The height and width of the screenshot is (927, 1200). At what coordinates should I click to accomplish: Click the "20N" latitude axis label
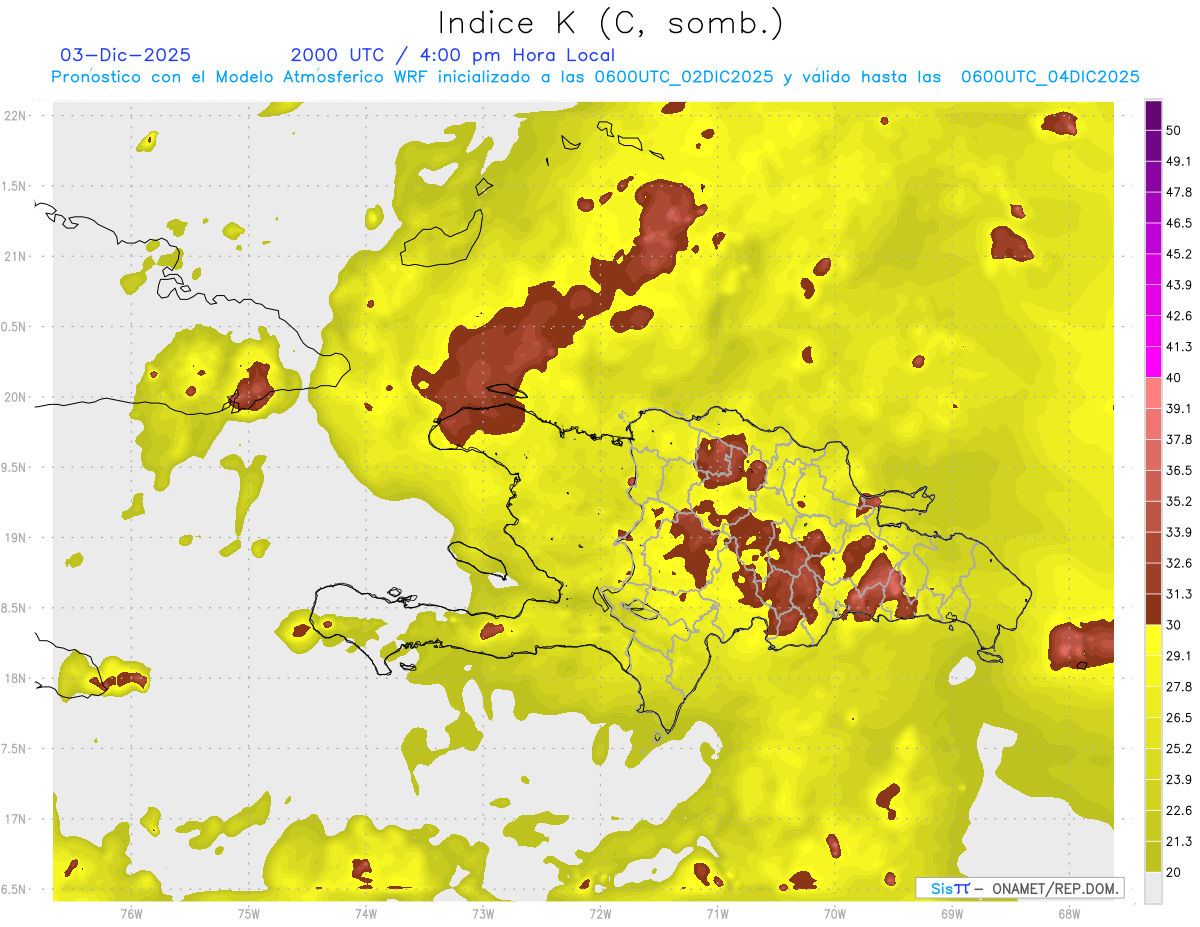click(x=16, y=397)
